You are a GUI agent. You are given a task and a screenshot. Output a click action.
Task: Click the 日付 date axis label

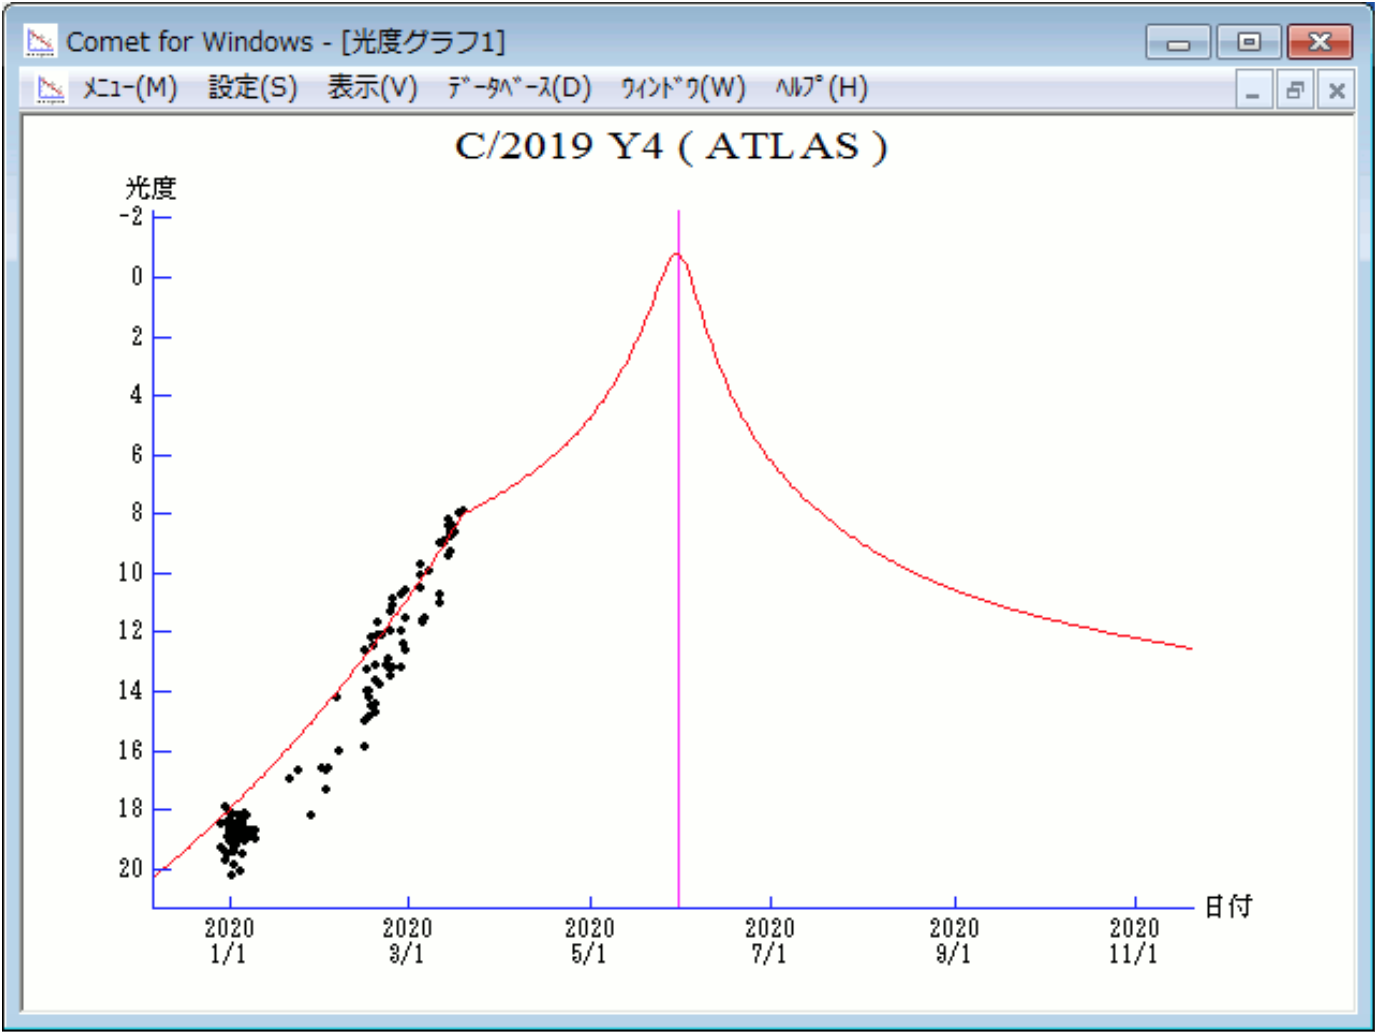[x=1228, y=907]
